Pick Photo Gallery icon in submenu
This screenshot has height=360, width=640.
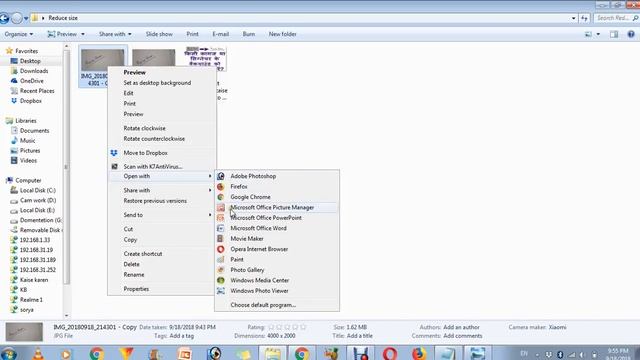(x=221, y=270)
